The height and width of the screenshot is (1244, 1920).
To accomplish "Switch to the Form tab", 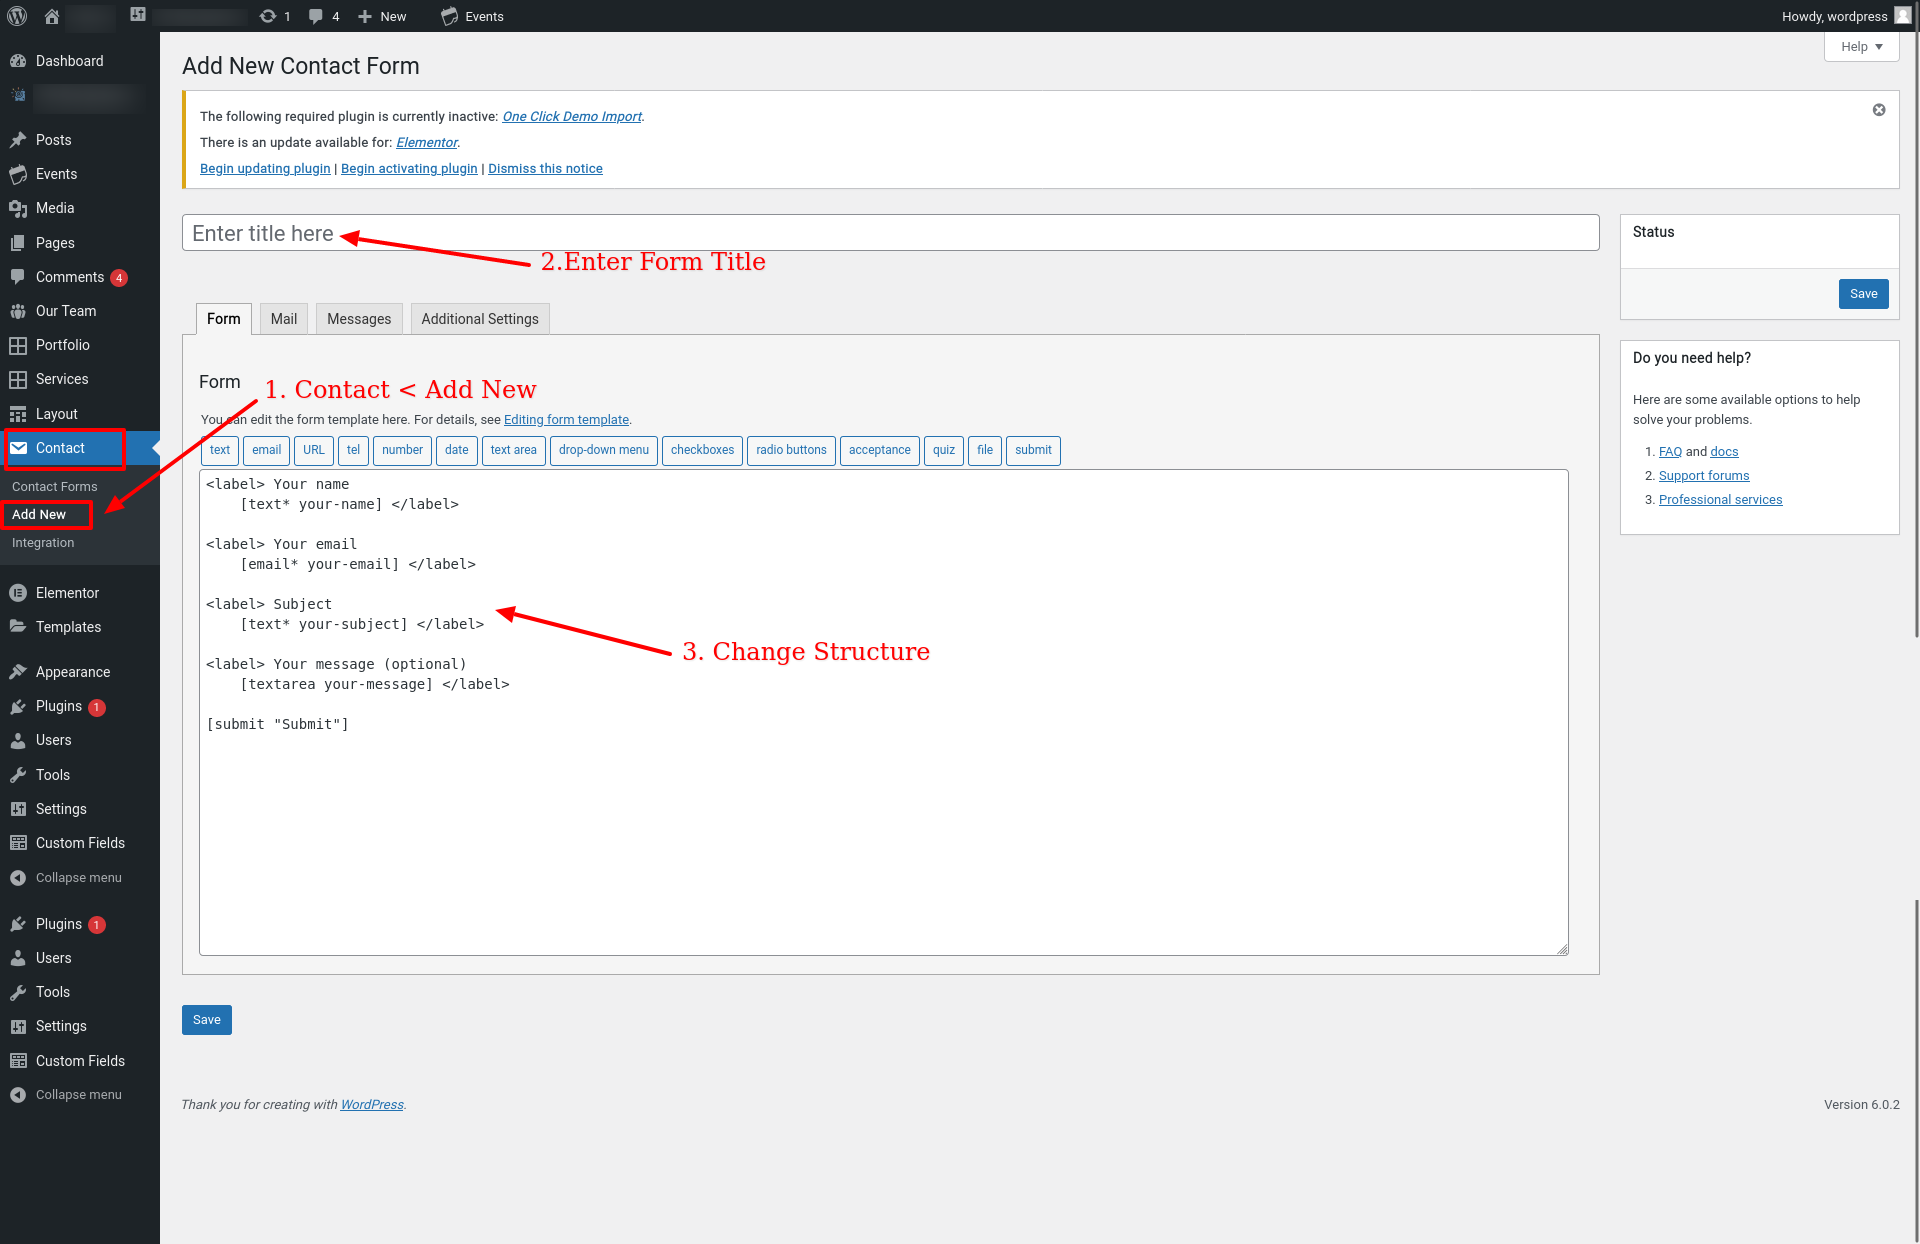I will [x=224, y=319].
